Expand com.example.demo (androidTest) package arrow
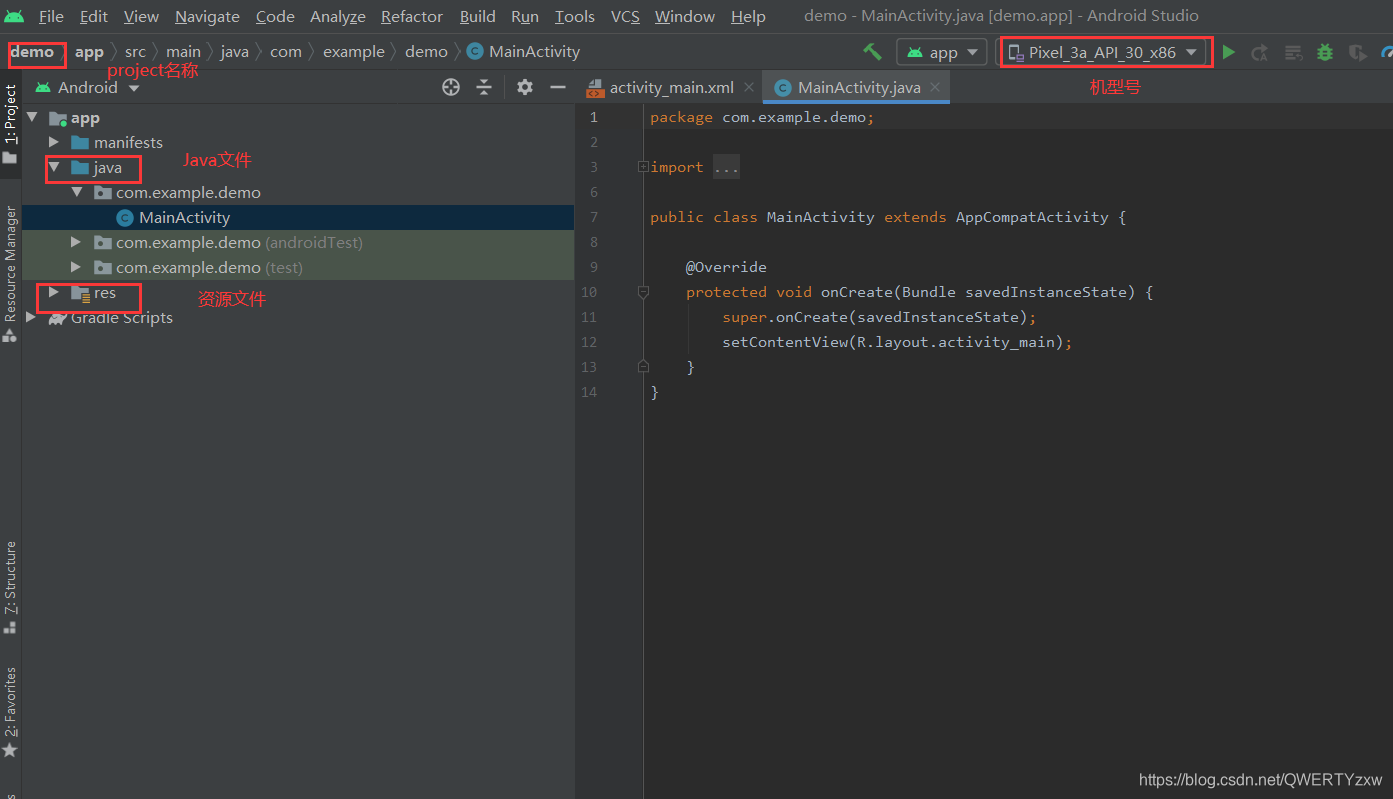The width and height of the screenshot is (1393, 799). pyautogui.click(x=76, y=243)
